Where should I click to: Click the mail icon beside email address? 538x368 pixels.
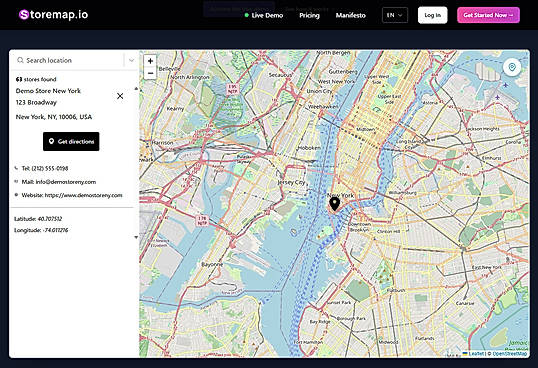[16, 181]
